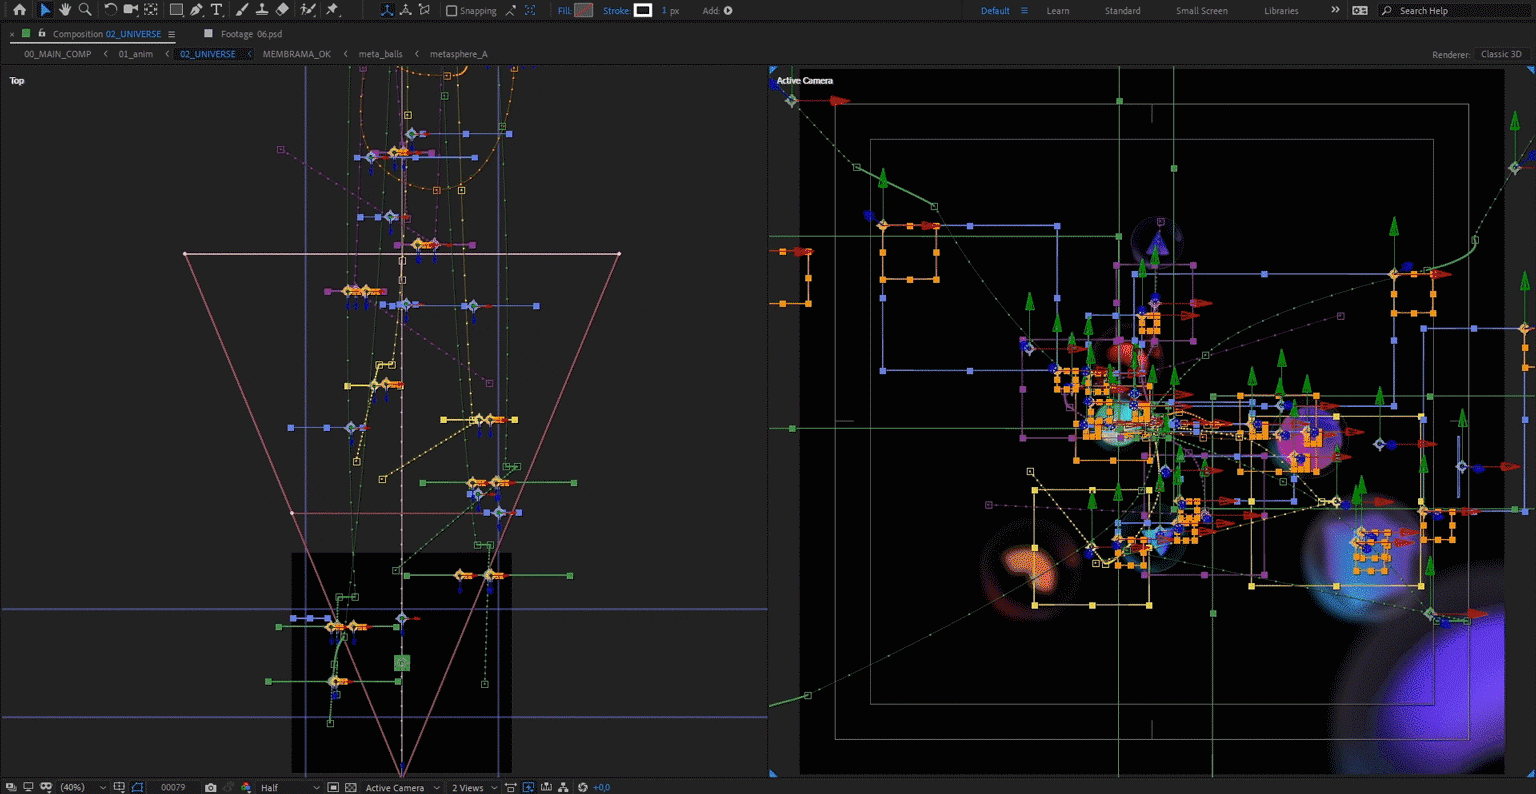
Task: Open the Default workspace menu icon
Action: (x=1024, y=11)
